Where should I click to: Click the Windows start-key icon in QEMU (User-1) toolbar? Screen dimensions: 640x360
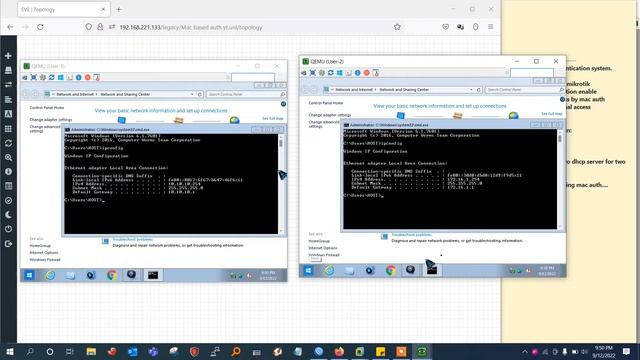(61, 77)
